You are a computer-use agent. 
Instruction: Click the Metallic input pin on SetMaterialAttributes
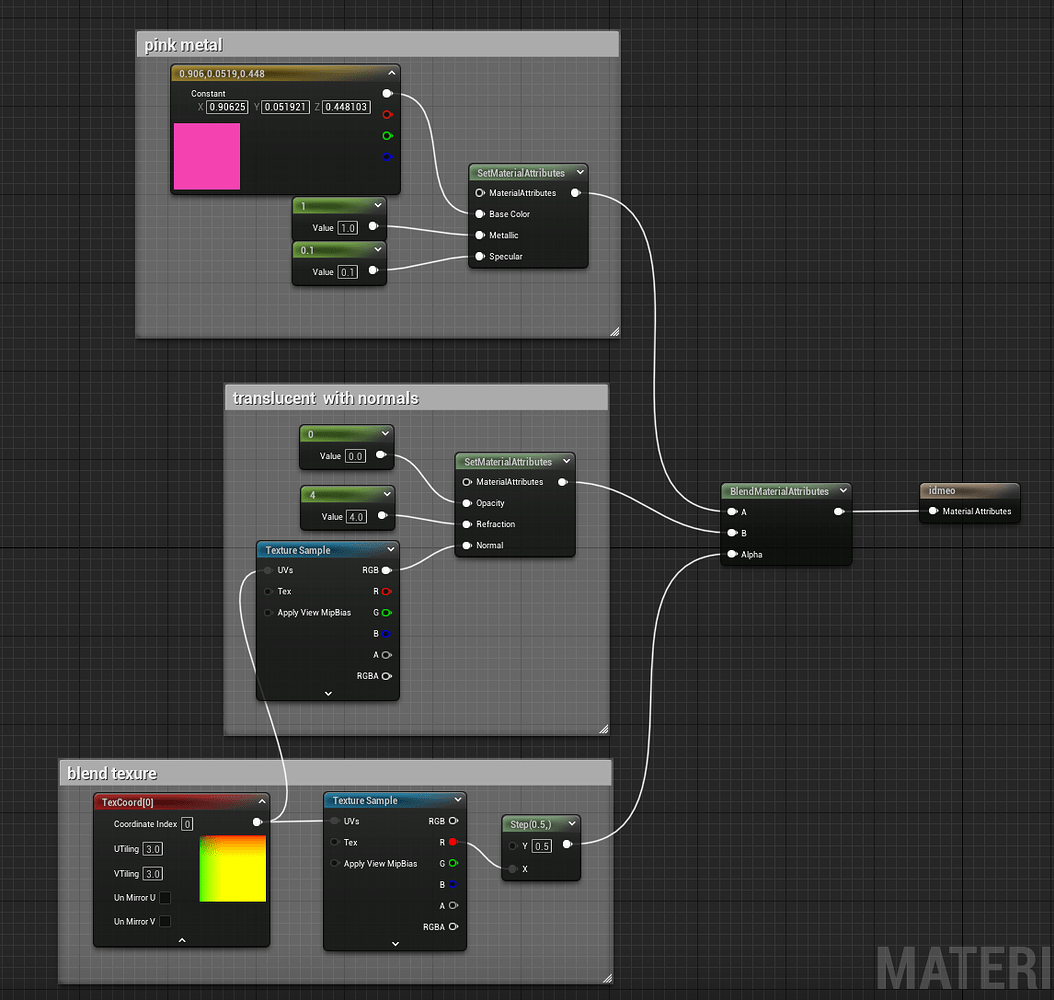coord(480,235)
